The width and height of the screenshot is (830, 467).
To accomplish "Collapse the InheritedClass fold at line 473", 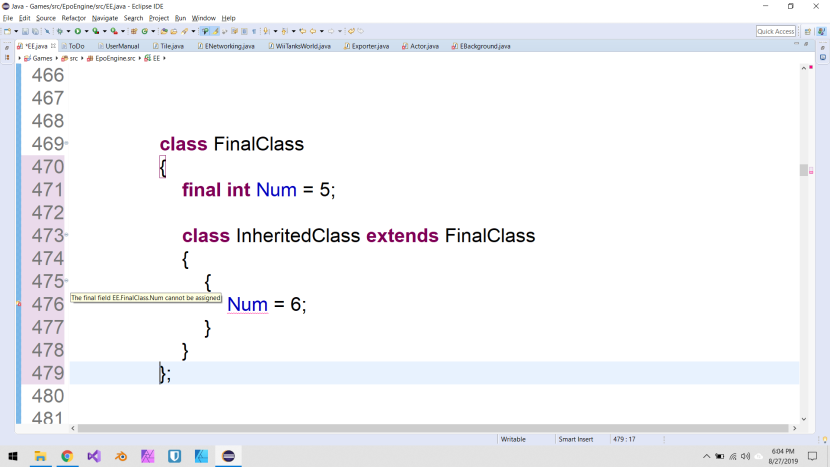I will coord(66,236).
